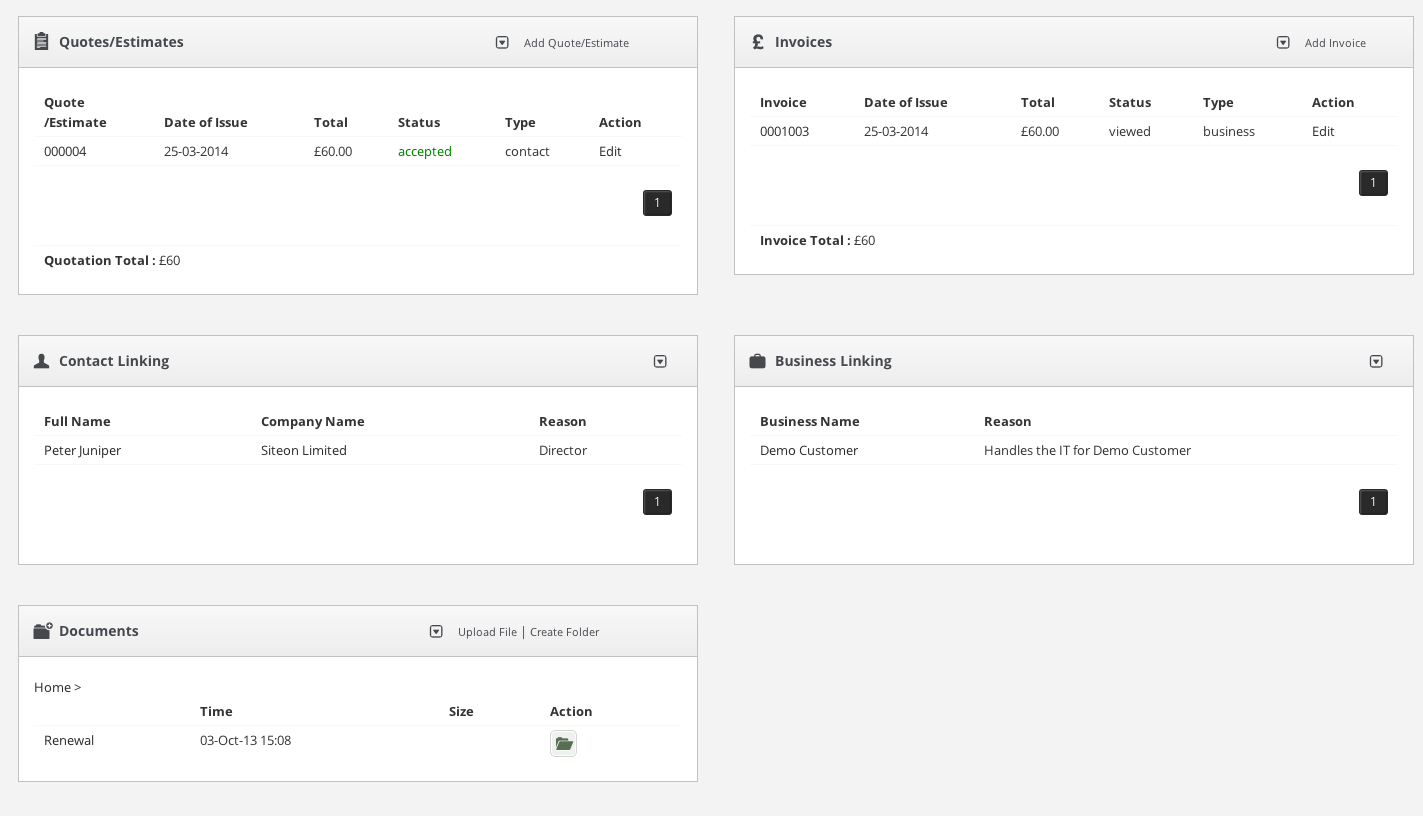Collapse the Invoices panel arrow
Viewport: 1423px width, 816px height.
pos(1283,43)
